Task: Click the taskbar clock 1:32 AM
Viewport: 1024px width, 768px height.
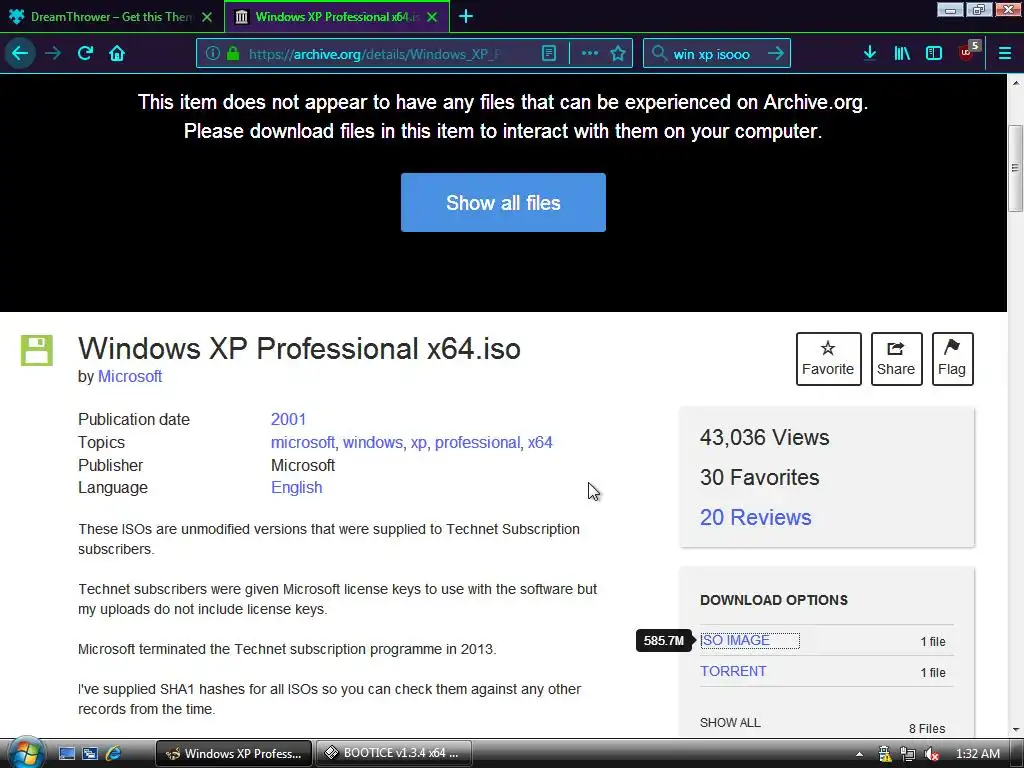Action: click(978, 754)
